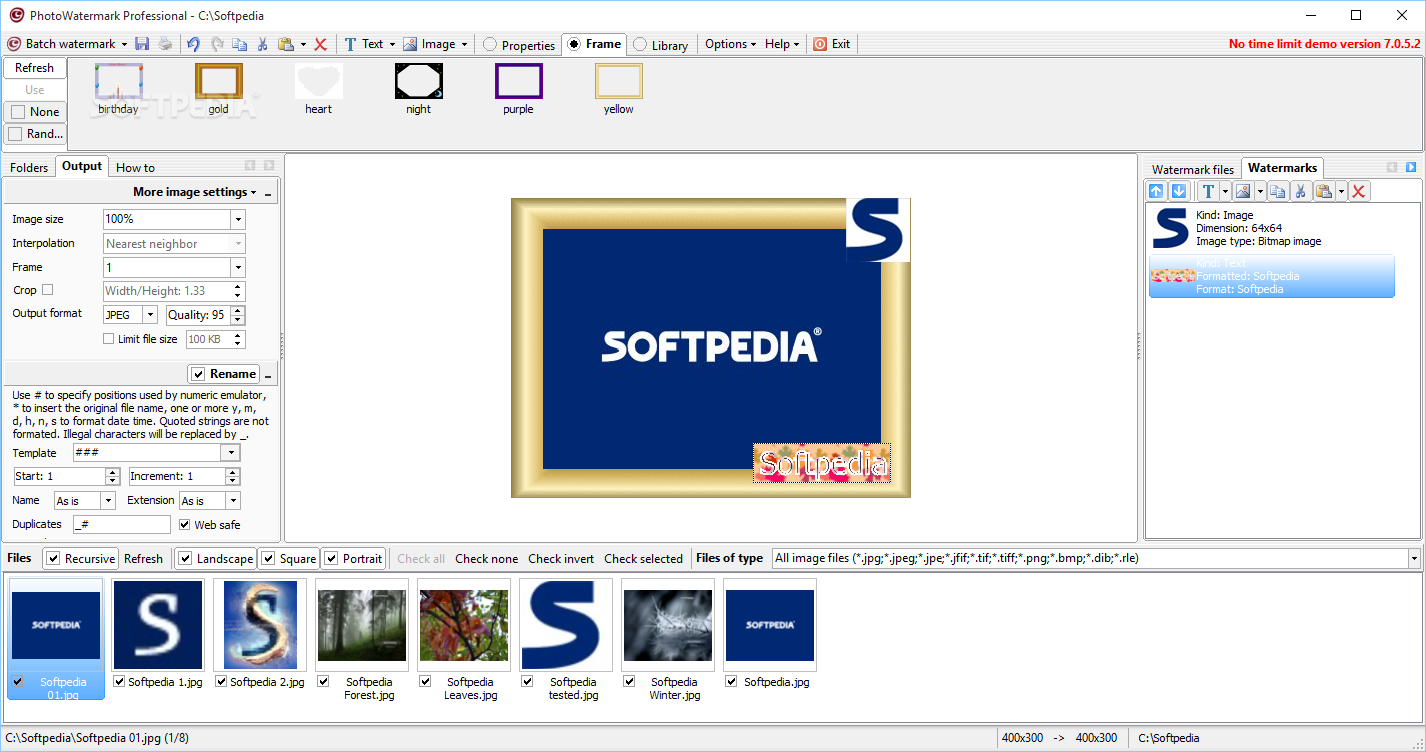
Task: Open the main toolbar Paste options dropdown arrow
Action: (303, 44)
